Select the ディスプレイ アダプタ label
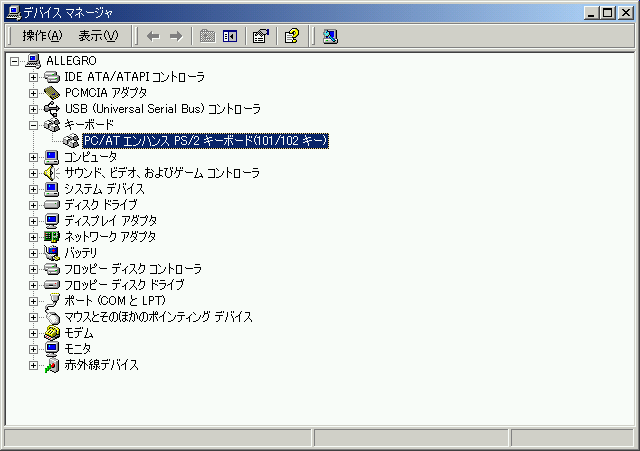640x451 pixels. click(111, 221)
